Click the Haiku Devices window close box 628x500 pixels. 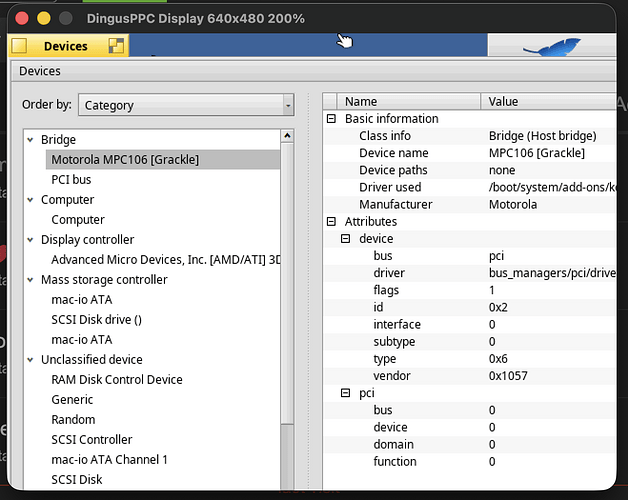click(x=19, y=46)
